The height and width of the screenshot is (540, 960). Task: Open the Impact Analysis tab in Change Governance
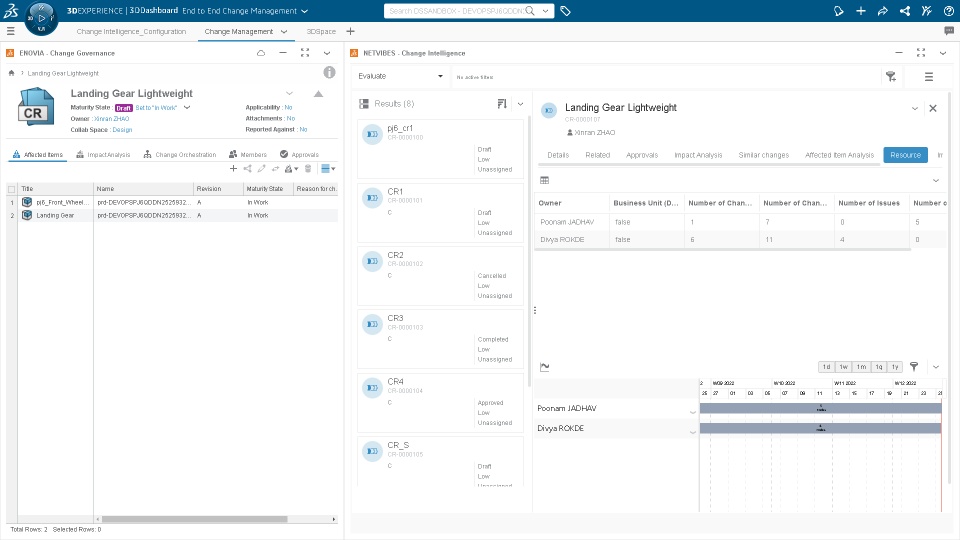(x=103, y=155)
